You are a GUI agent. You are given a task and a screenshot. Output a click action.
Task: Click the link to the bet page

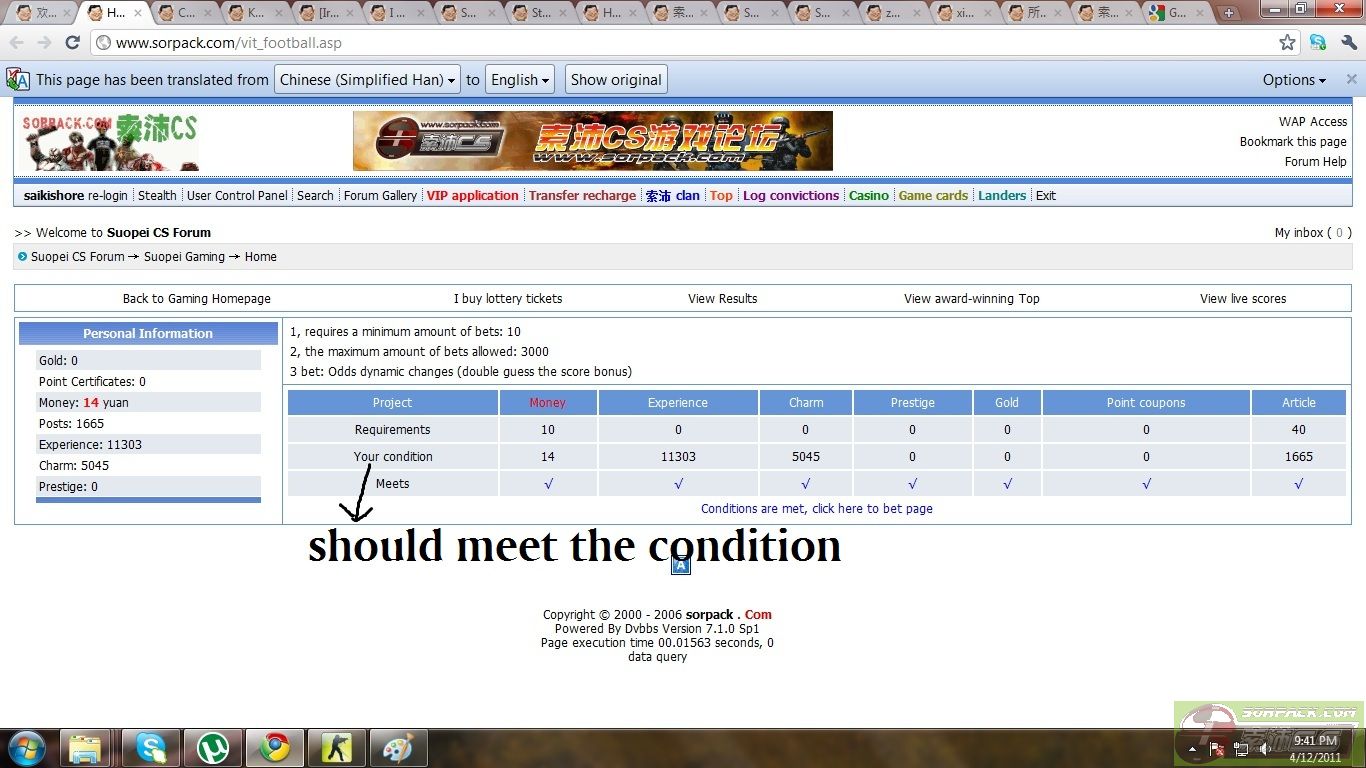click(x=816, y=509)
